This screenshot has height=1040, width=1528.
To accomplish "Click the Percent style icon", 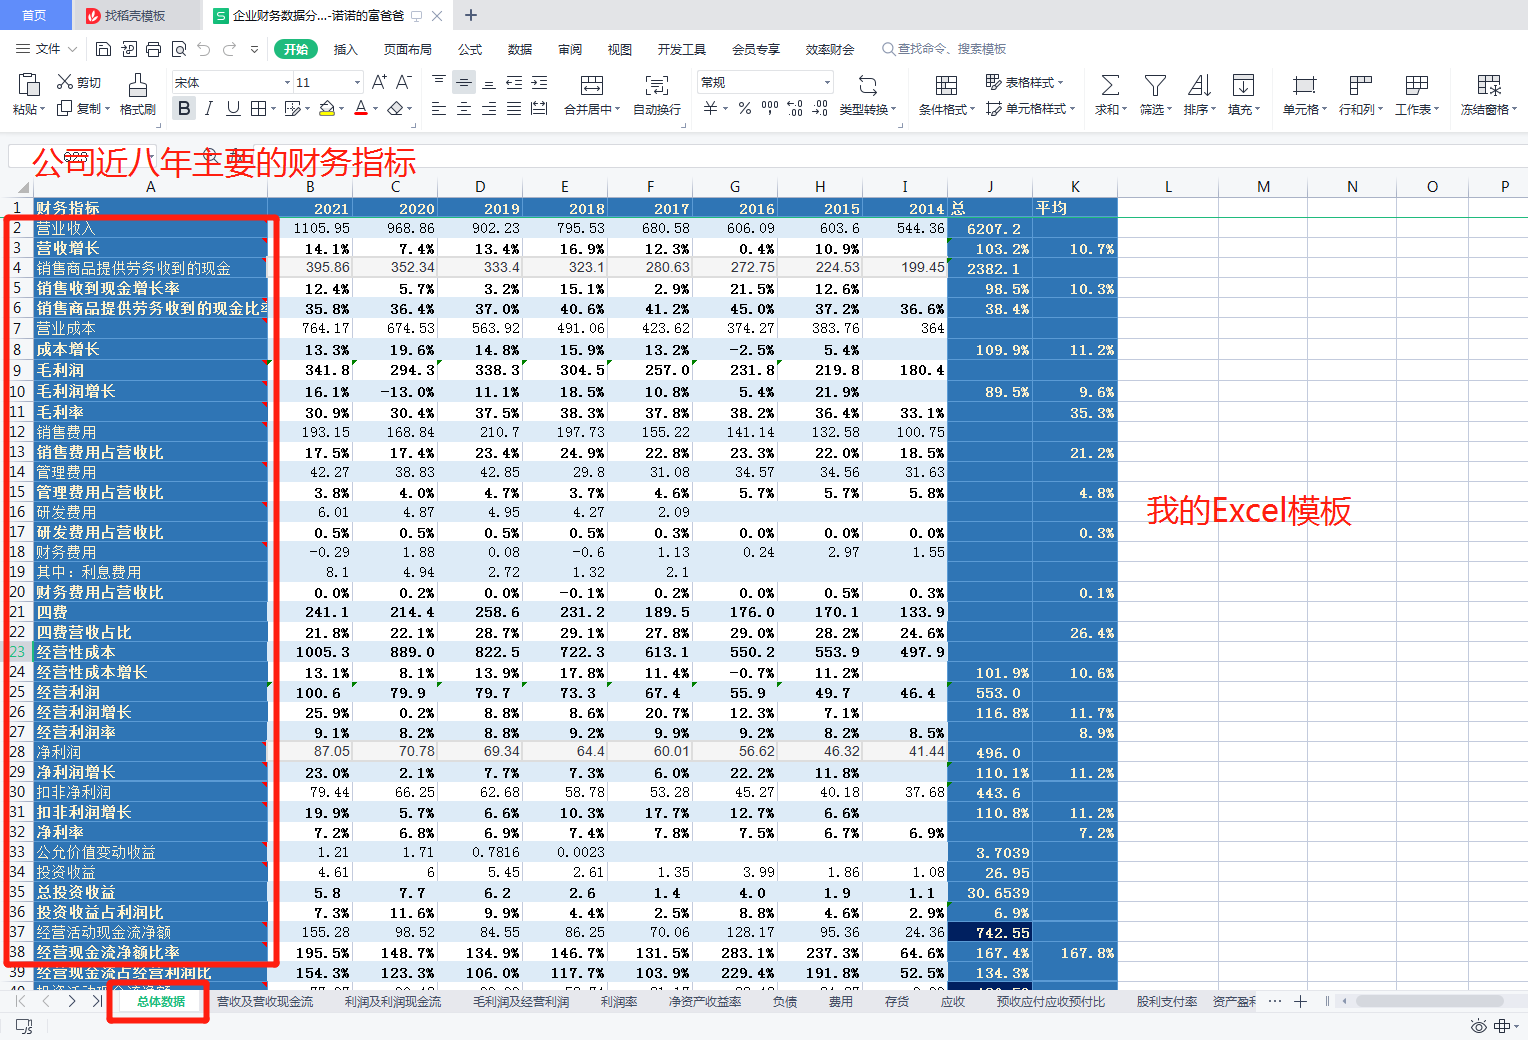I will tap(744, 108).
